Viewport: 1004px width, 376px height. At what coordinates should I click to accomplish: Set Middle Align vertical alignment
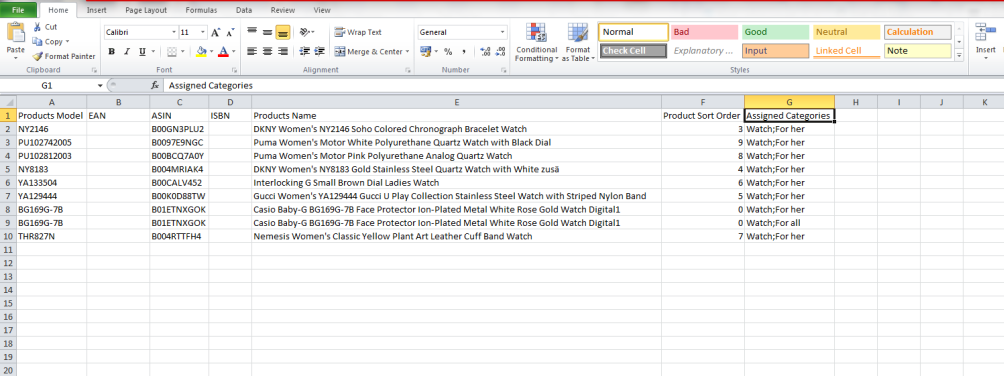coord(267,31)
